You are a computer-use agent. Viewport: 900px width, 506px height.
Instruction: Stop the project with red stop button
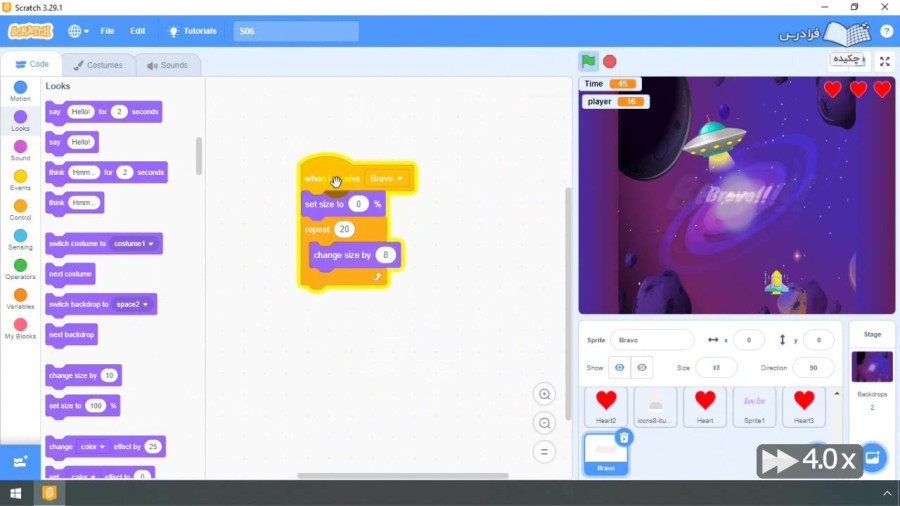[x=610, y=61]
